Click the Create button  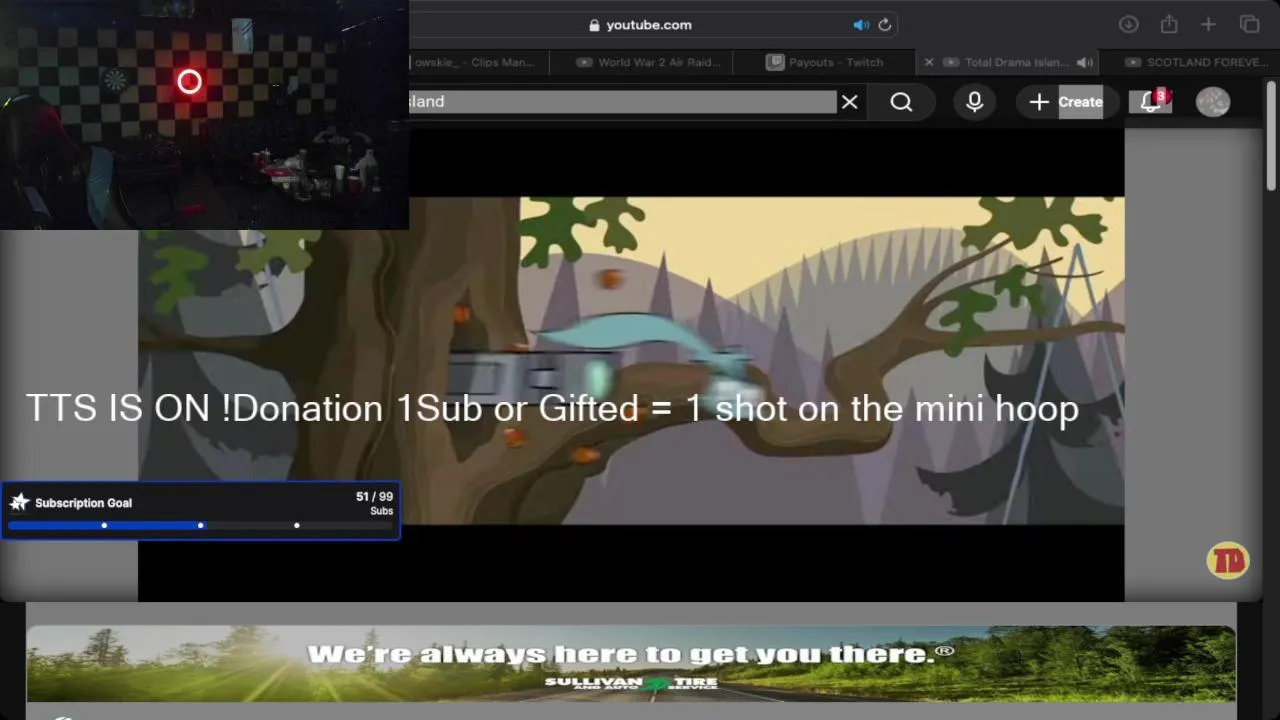tap(1066, 102)
